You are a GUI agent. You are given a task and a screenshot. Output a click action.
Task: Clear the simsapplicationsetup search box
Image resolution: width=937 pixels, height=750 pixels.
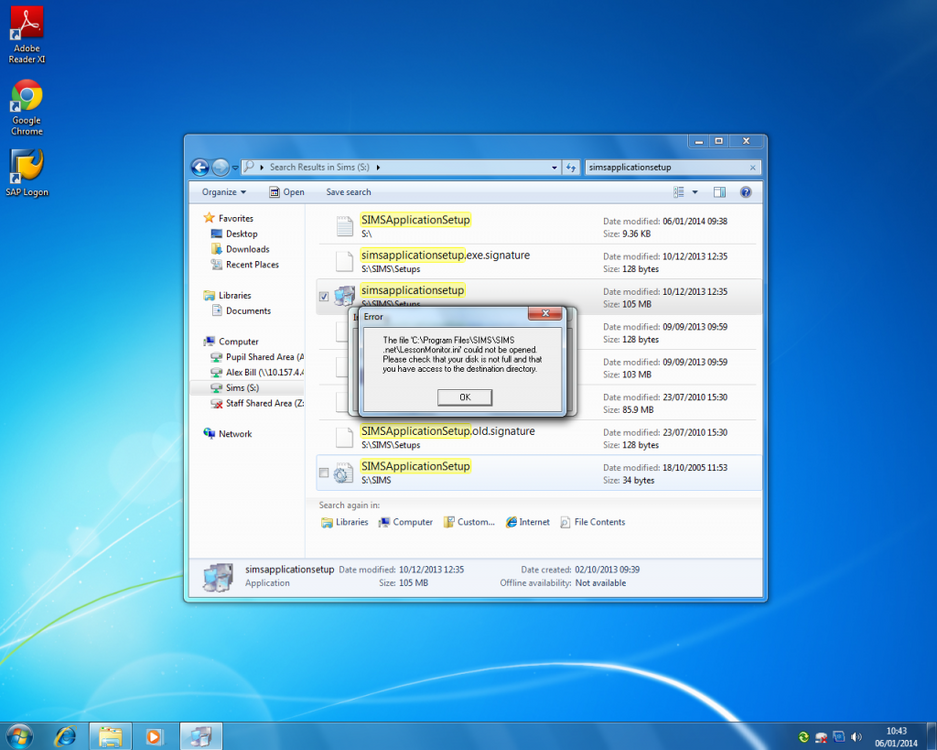[x=752, y=168]
